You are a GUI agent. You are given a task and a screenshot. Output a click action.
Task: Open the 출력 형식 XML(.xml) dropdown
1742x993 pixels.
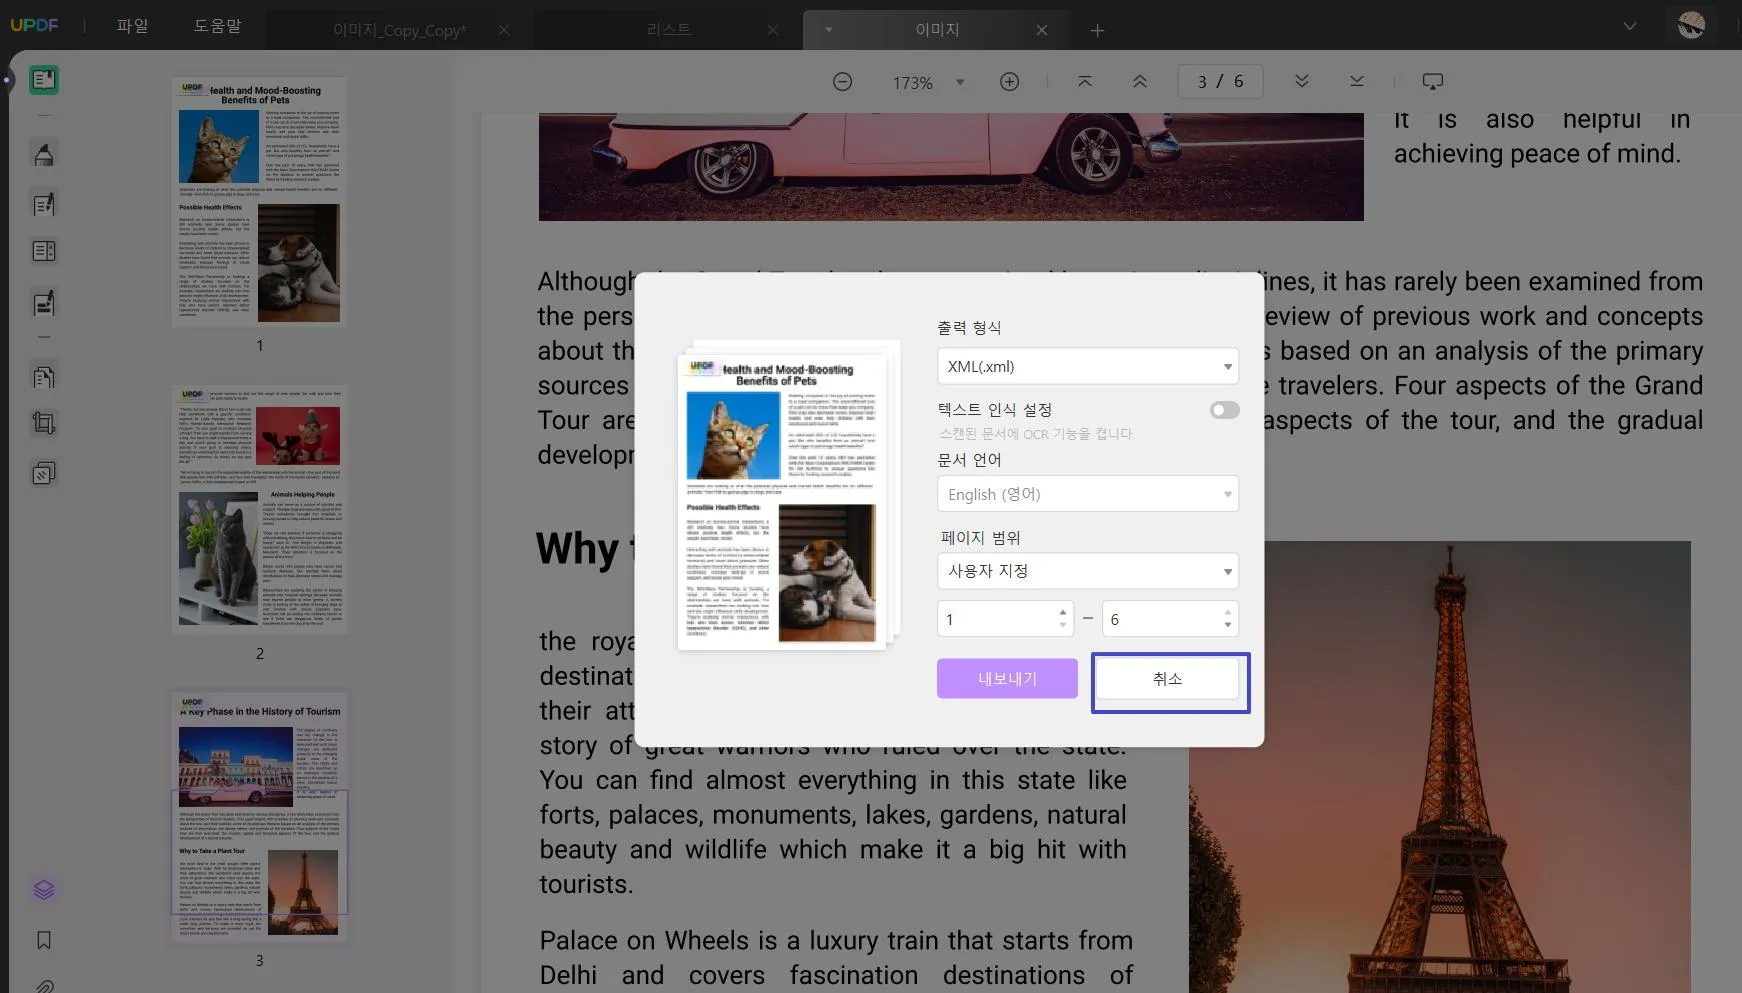click(x=1088, y=366)
